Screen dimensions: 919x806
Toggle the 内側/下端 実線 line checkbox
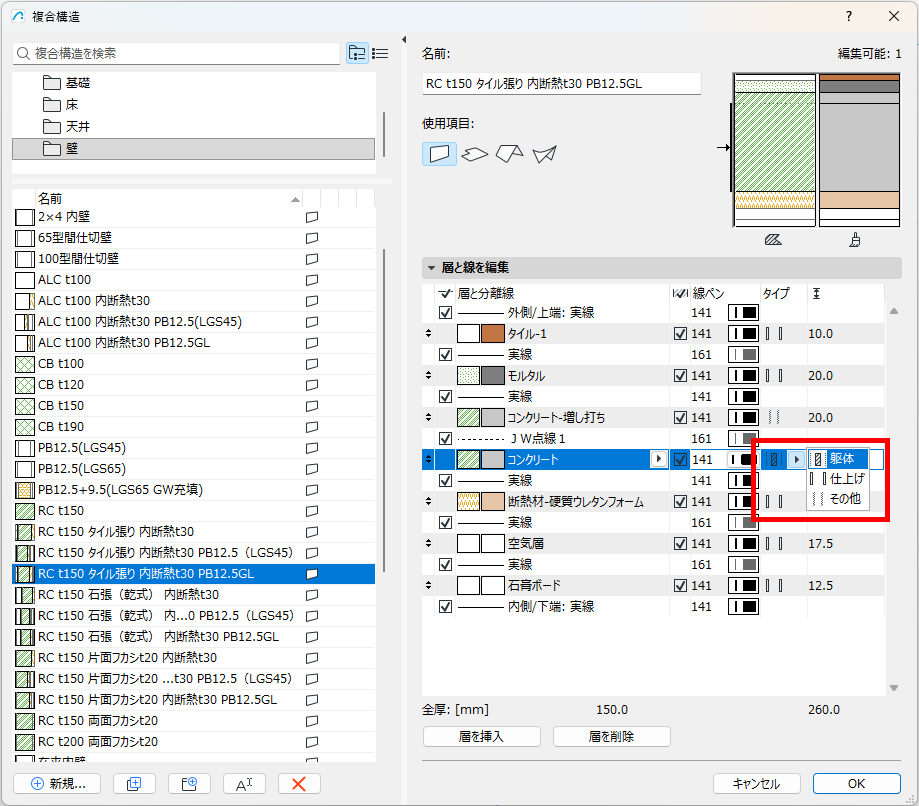tap(445, 607)
